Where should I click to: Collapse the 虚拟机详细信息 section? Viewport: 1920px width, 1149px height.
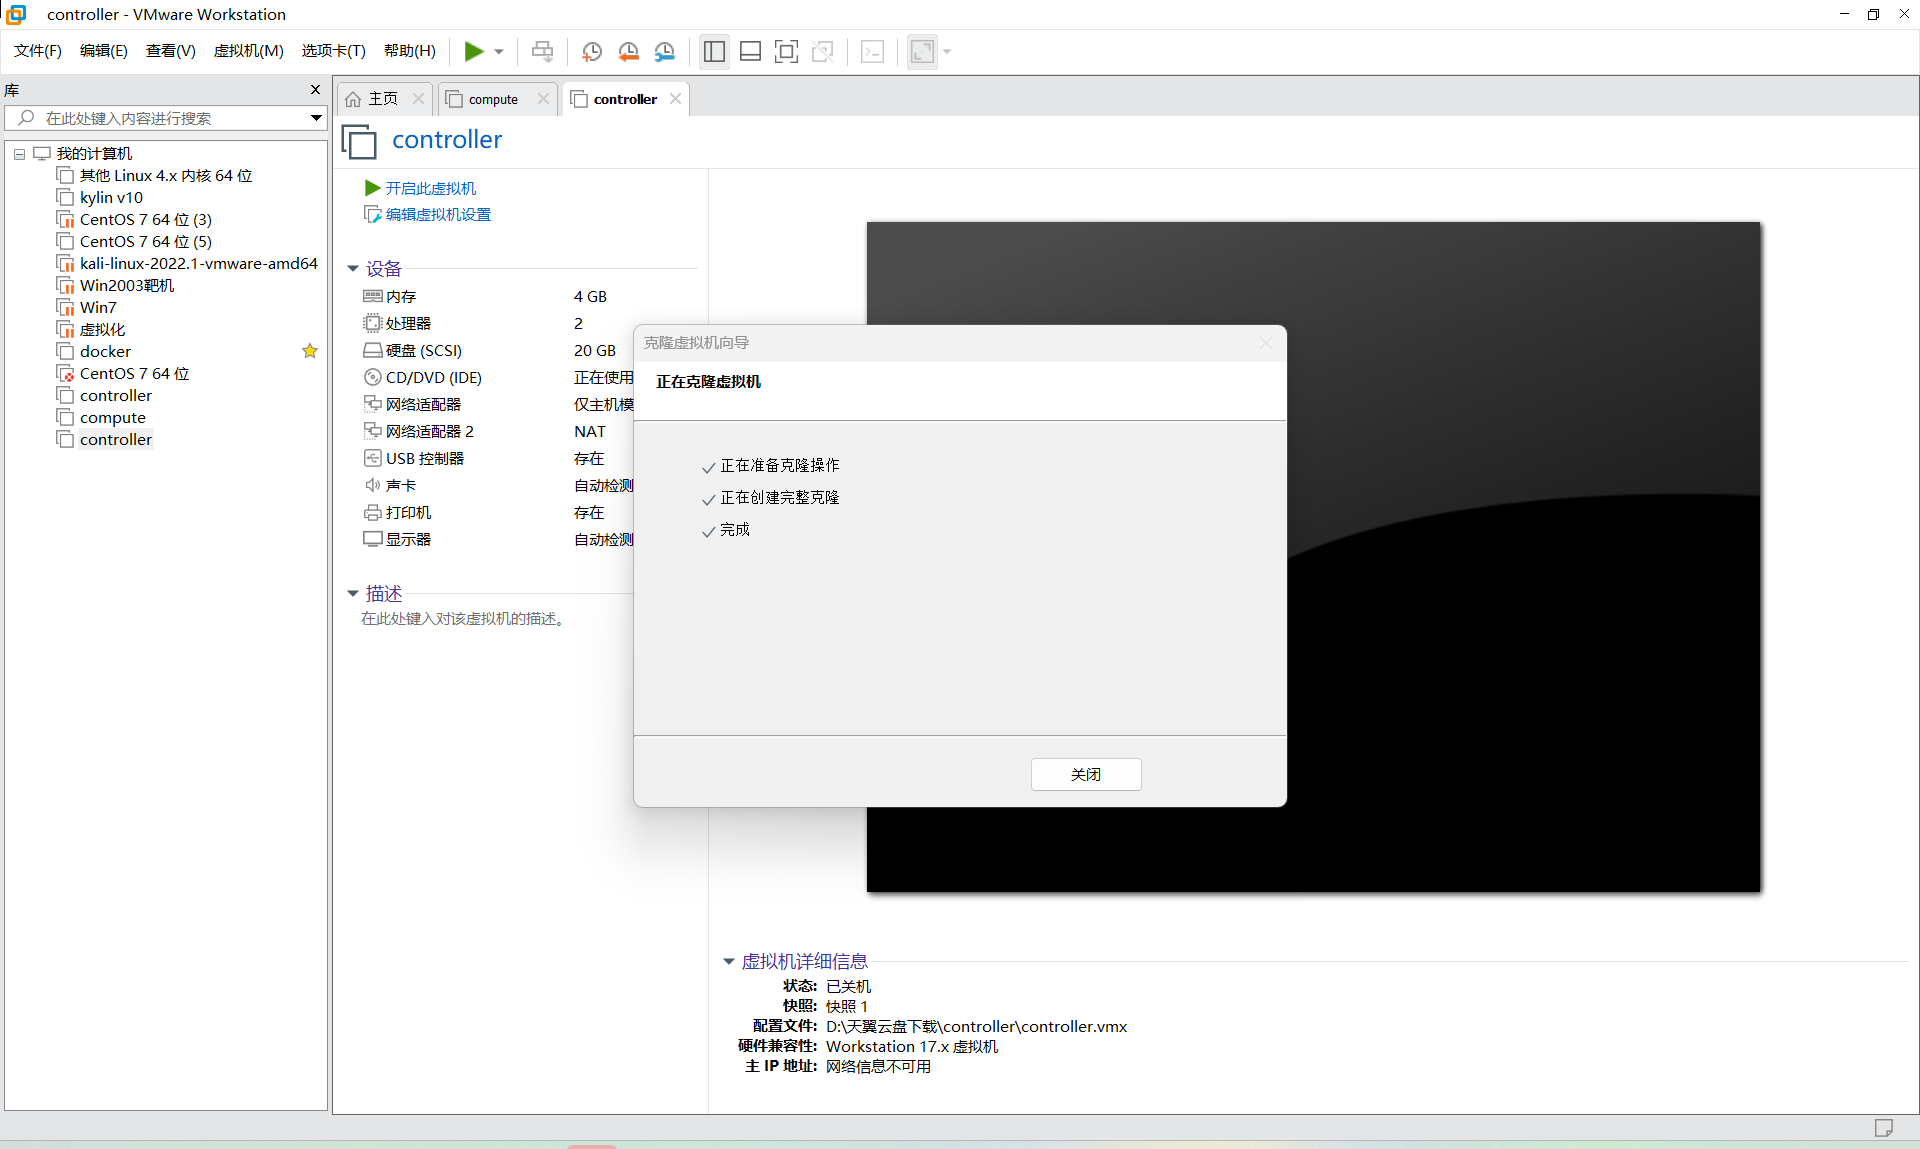pos(729,961)
